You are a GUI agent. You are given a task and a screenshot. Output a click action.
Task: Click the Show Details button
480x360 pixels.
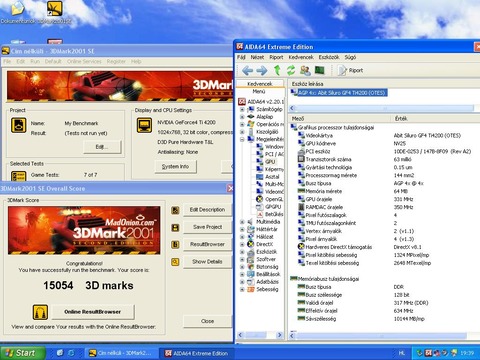point(207,262)
